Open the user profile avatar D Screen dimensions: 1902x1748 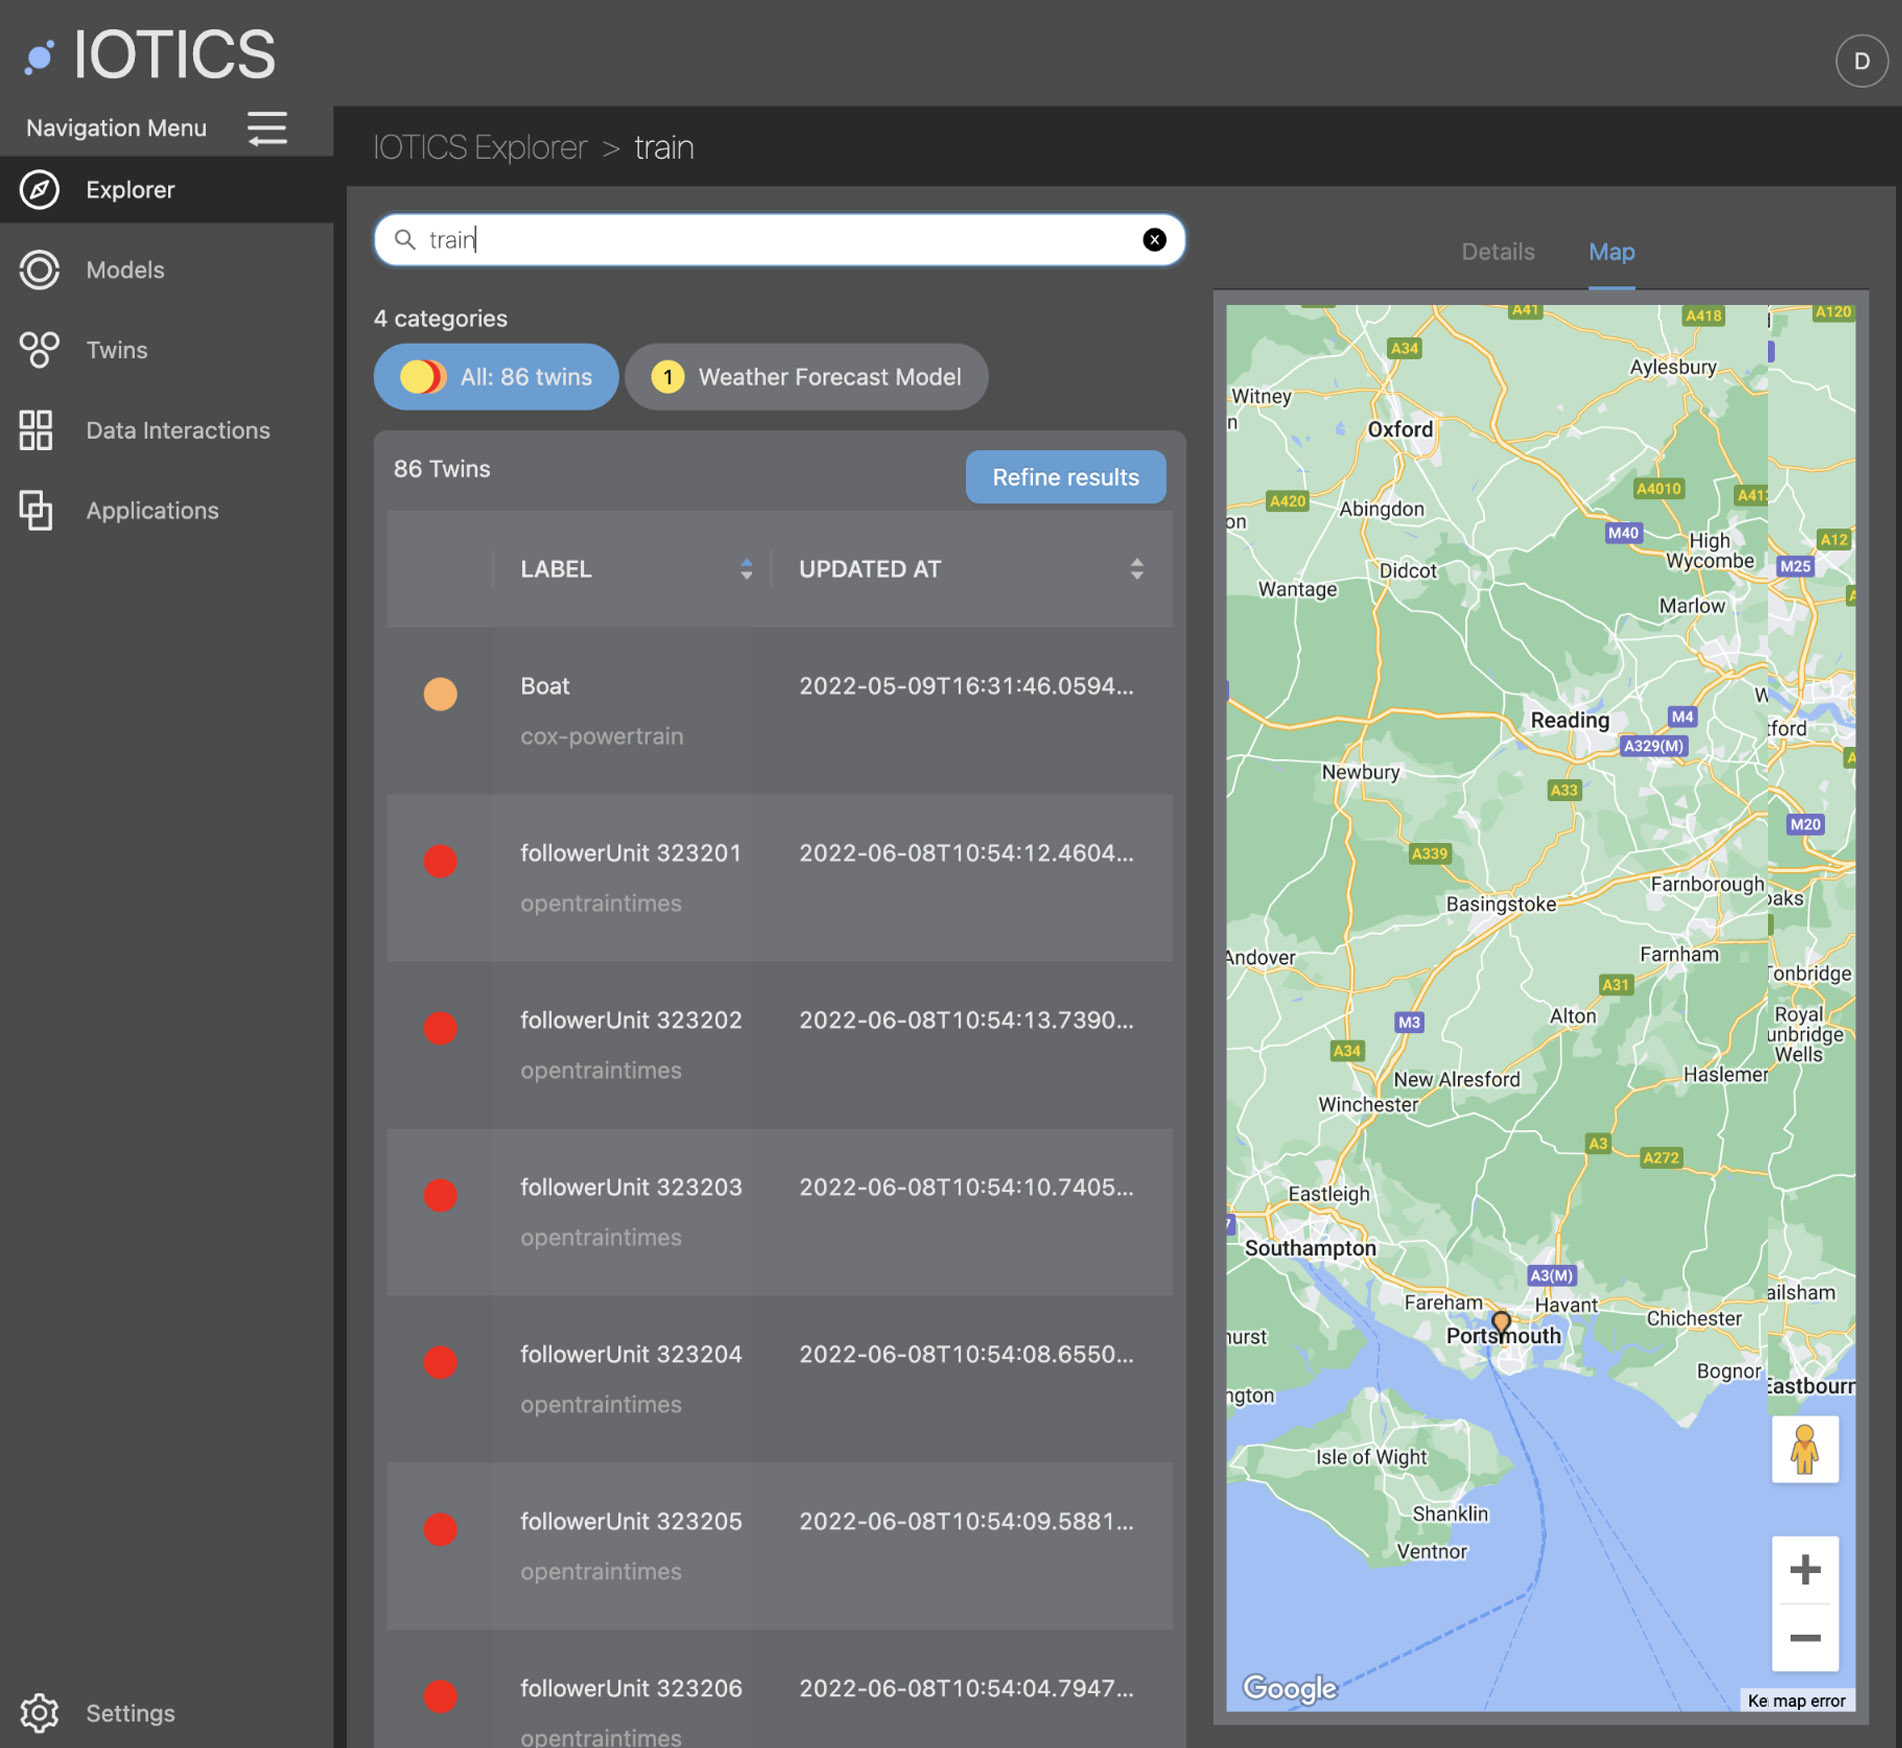[1861, 62]
